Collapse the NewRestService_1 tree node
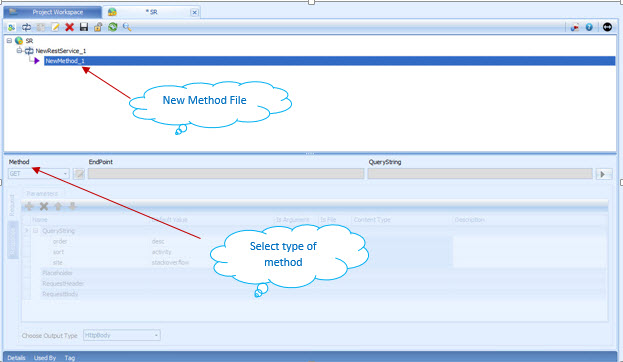Image resolution: width=623 pixels, height=362 pixels. point(19,50)
